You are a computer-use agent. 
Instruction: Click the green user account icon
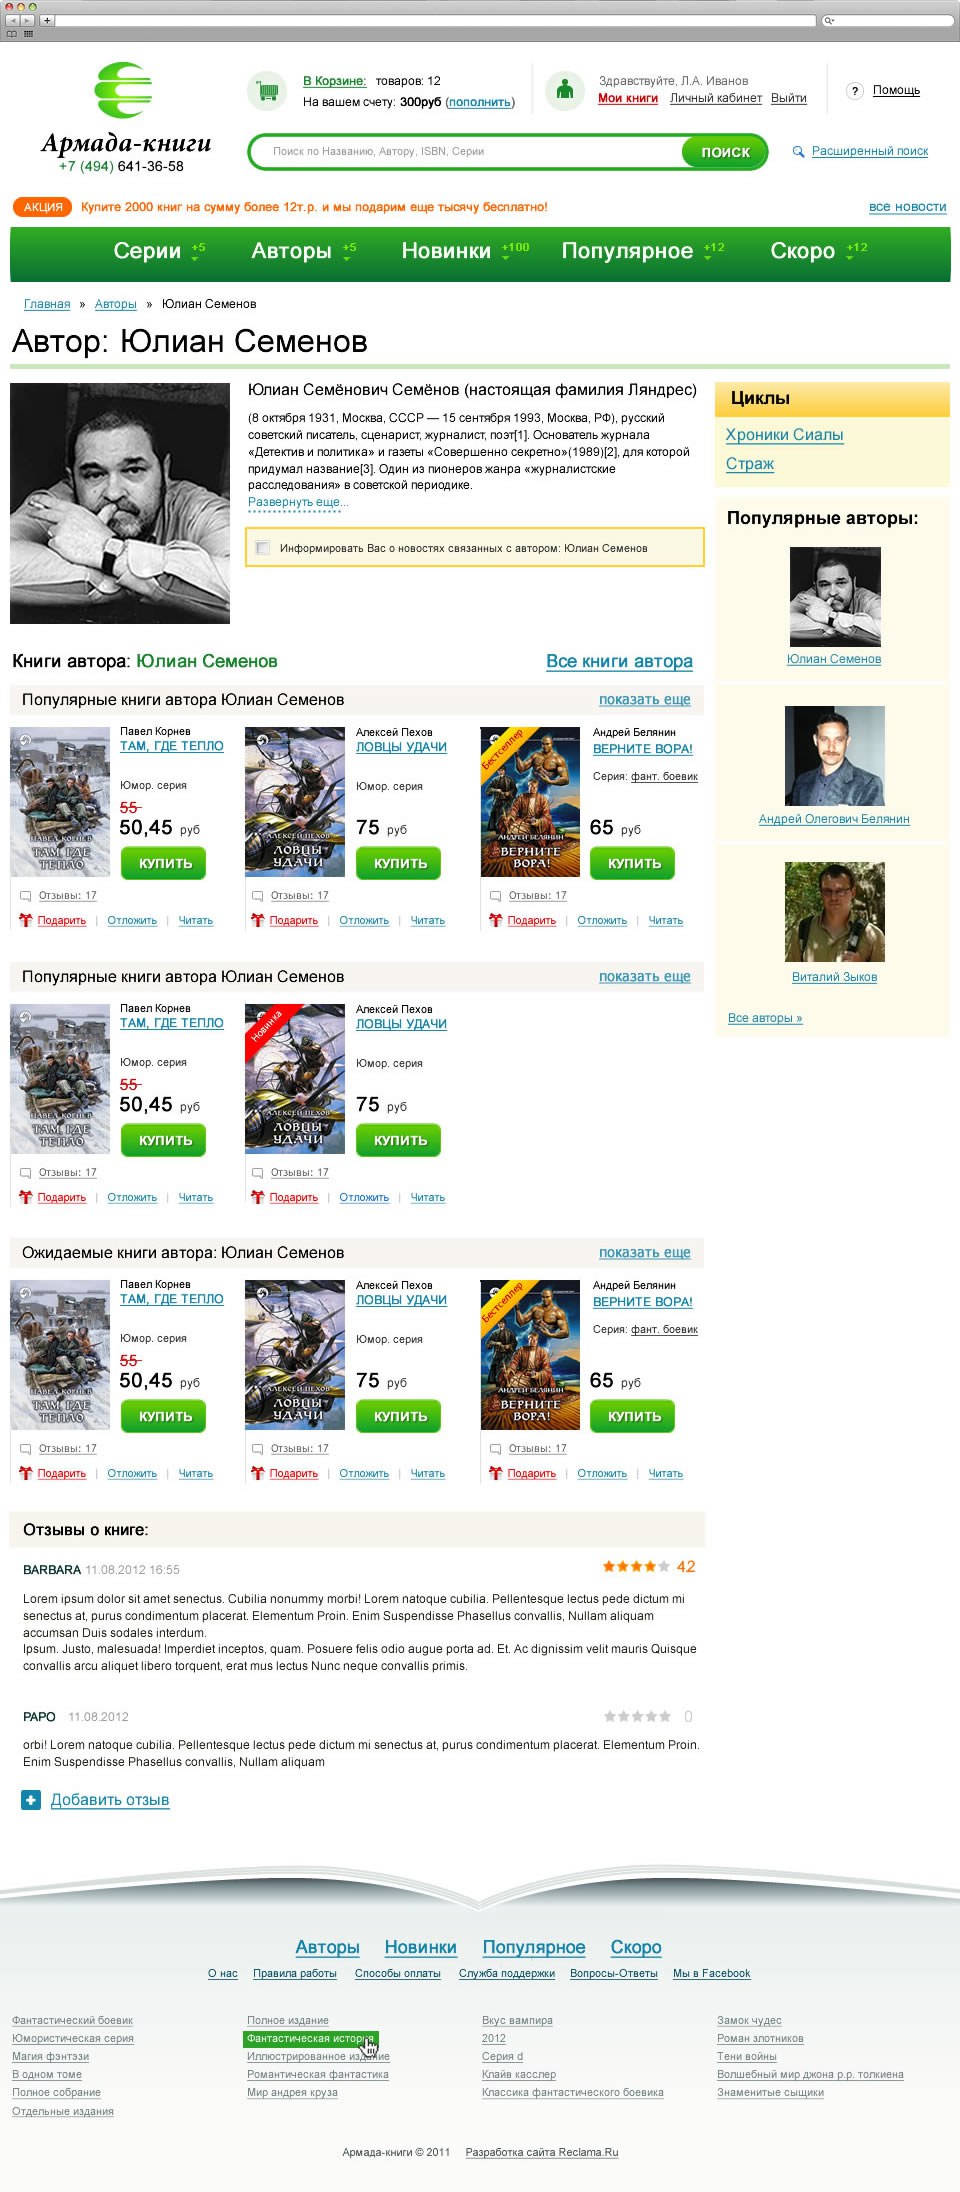[564, 90]
